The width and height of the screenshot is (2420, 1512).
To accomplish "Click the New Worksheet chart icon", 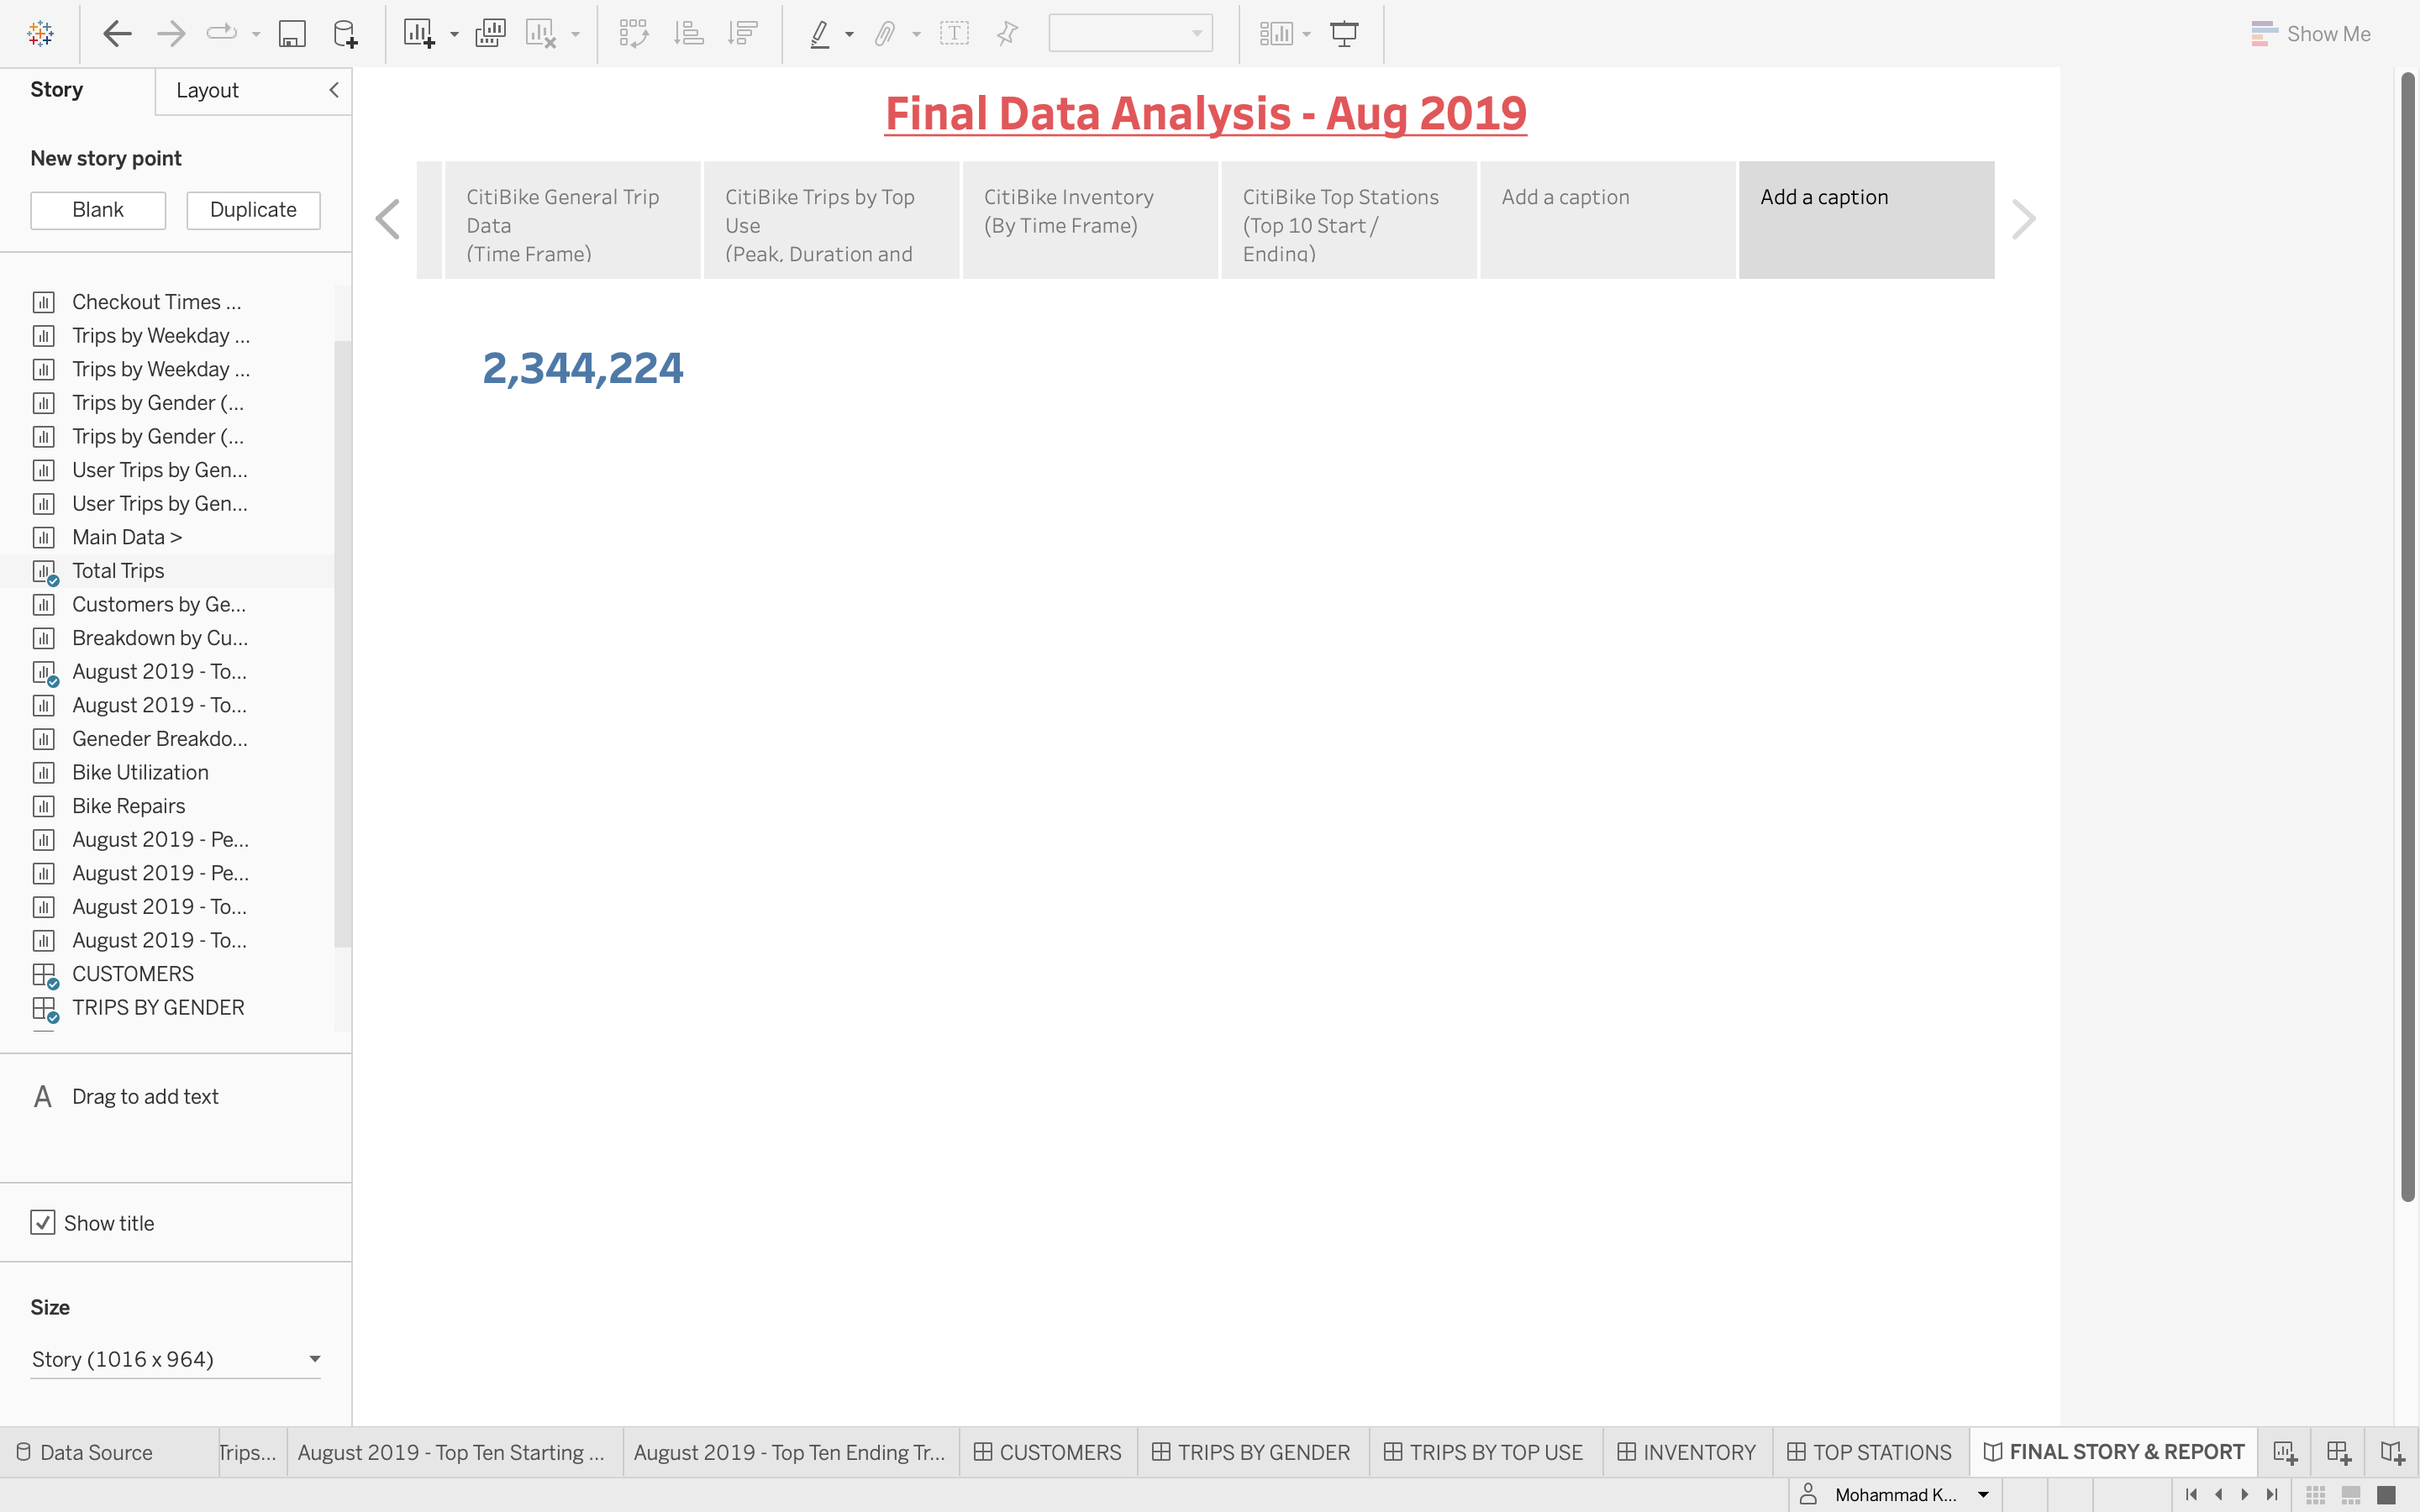I will point(418,34).
